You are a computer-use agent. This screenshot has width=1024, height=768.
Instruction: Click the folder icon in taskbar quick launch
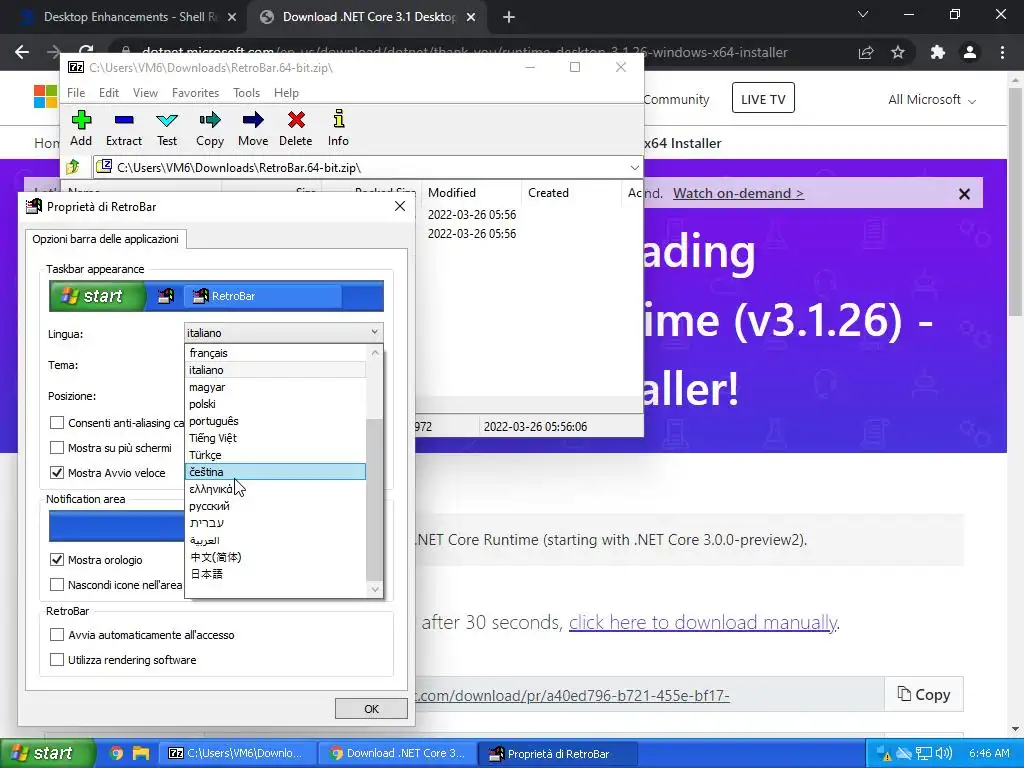(x=141, y=753)
